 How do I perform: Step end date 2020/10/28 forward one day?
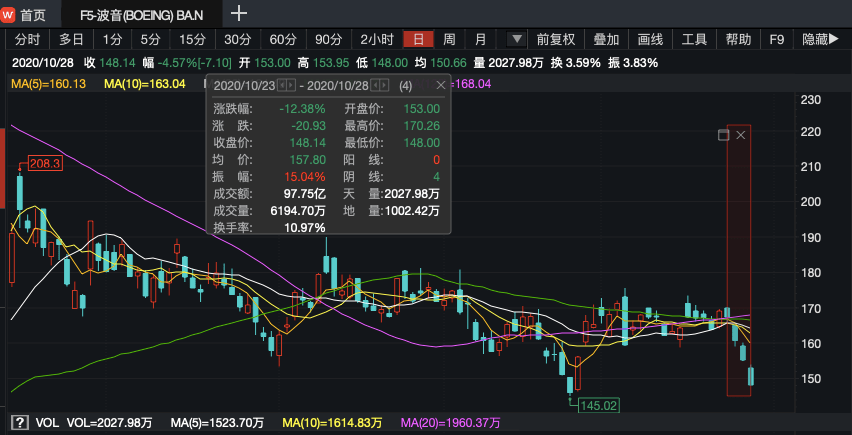(385, 85)
